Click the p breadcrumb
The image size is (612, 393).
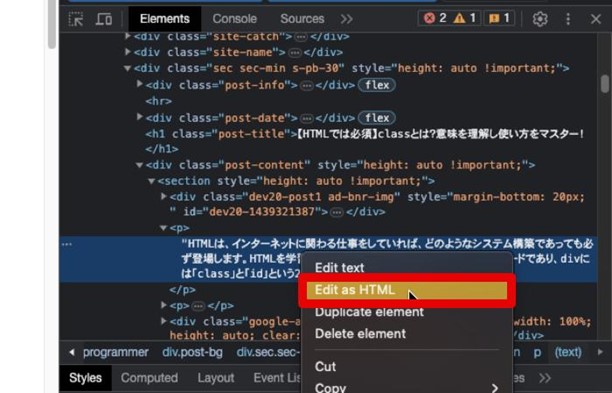click(x=537, y=352)
